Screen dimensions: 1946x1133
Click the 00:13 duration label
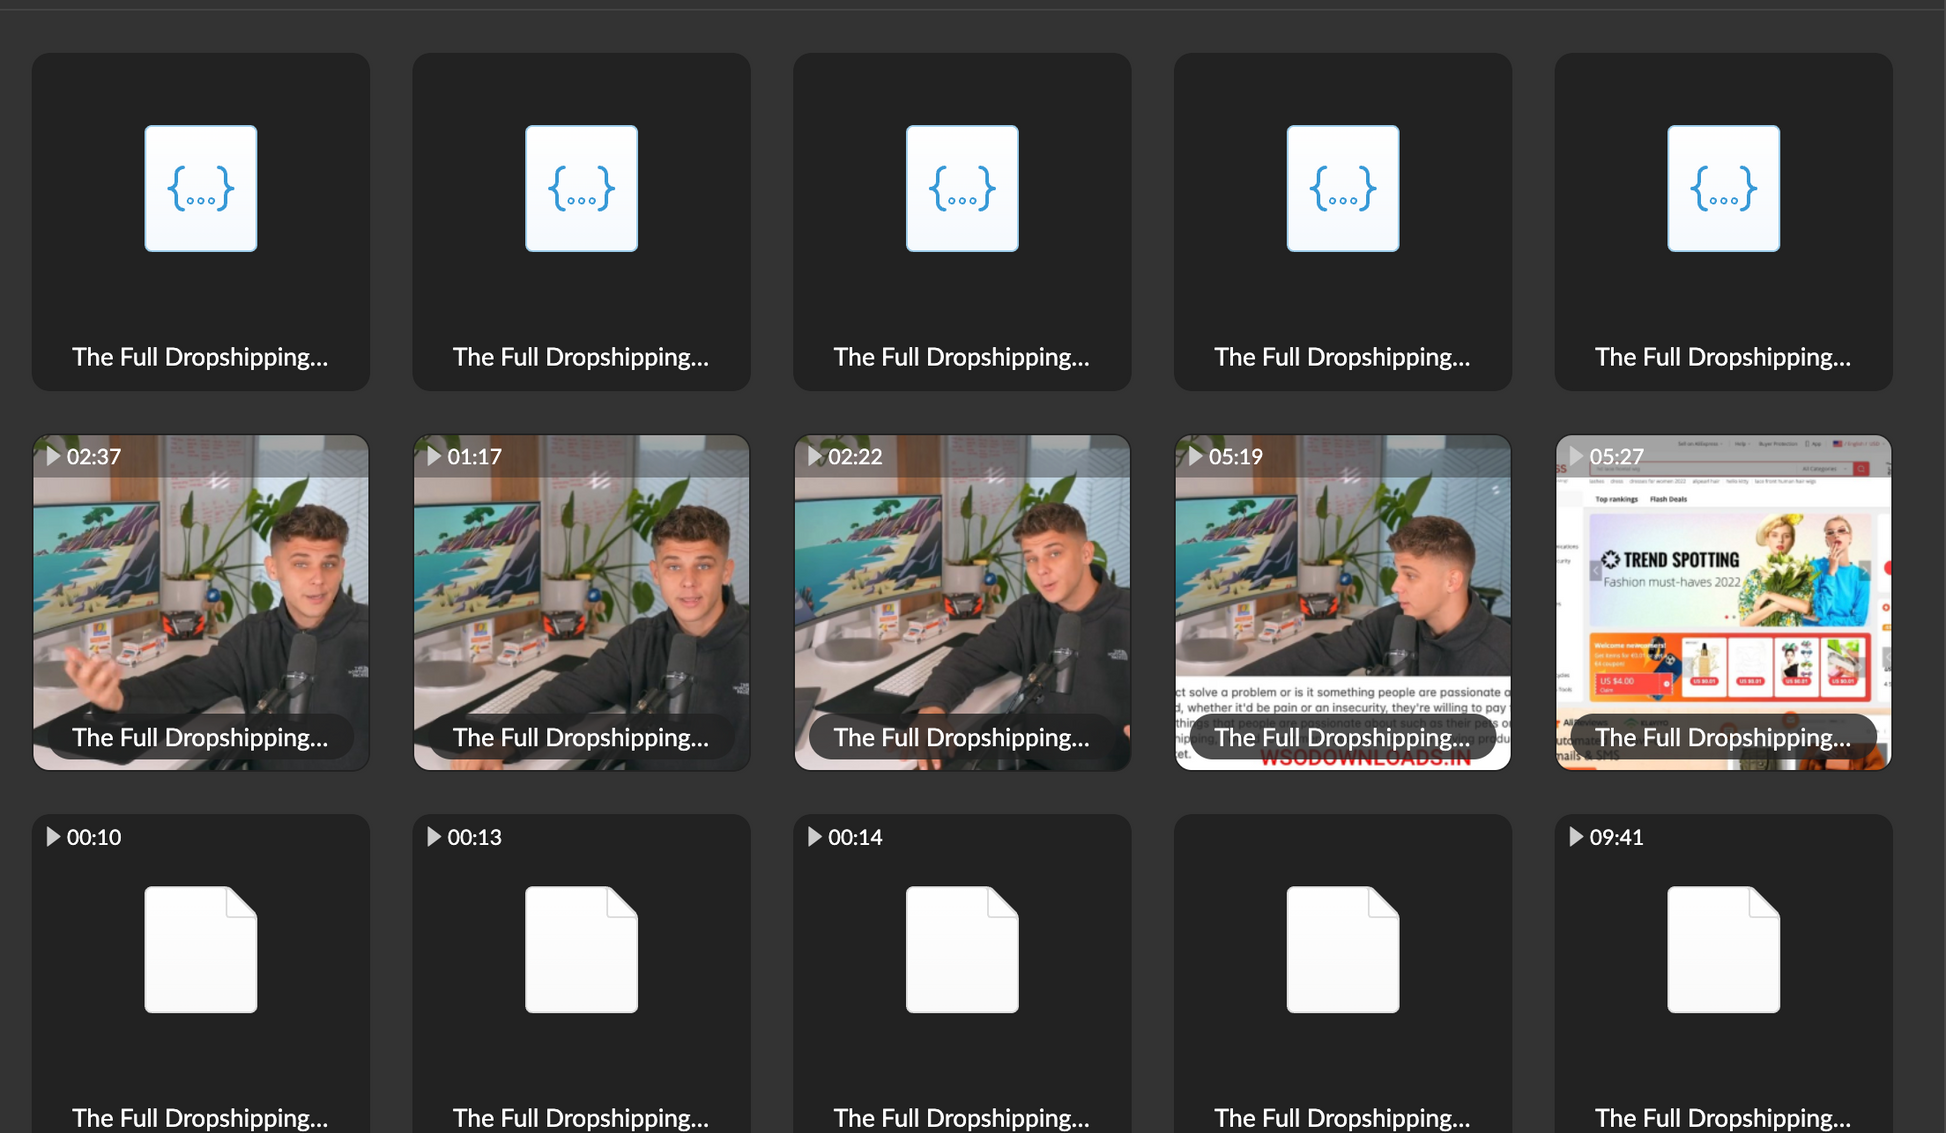pos(474,837)
